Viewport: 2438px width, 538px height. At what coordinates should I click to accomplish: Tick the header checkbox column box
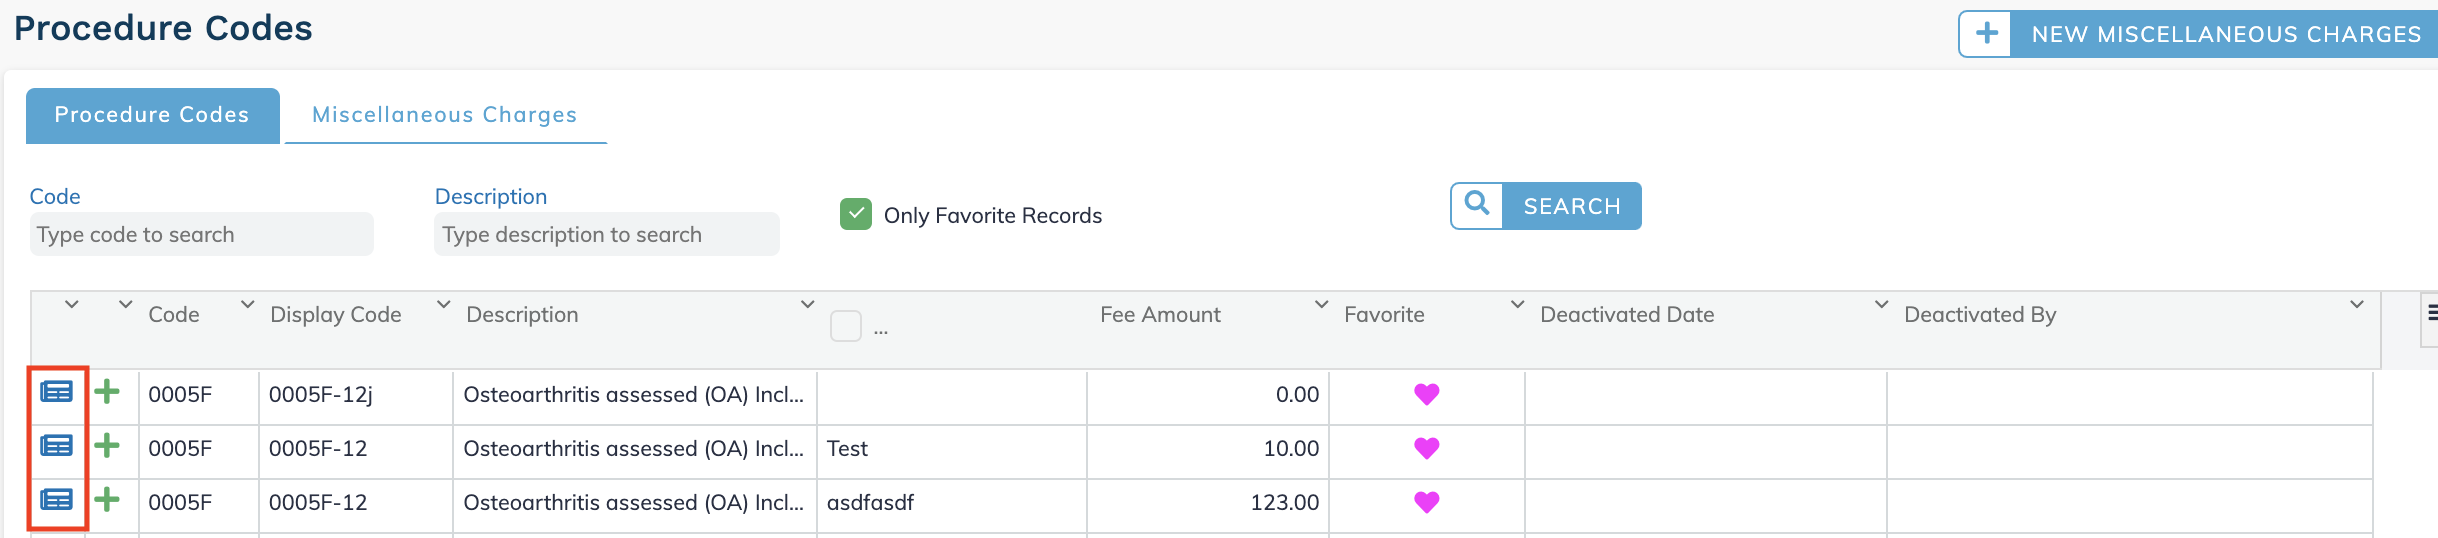point(846,326)
